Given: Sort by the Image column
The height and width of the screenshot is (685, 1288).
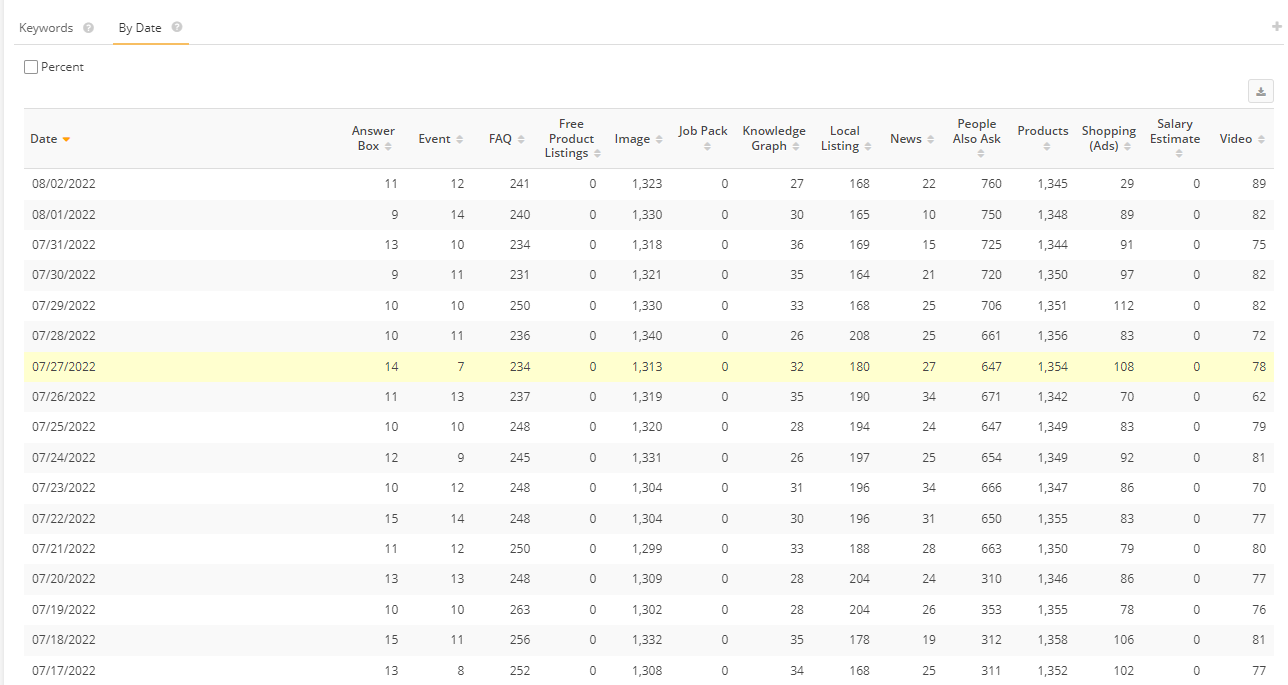Looking at the screenshot, I should pos(638,139).
